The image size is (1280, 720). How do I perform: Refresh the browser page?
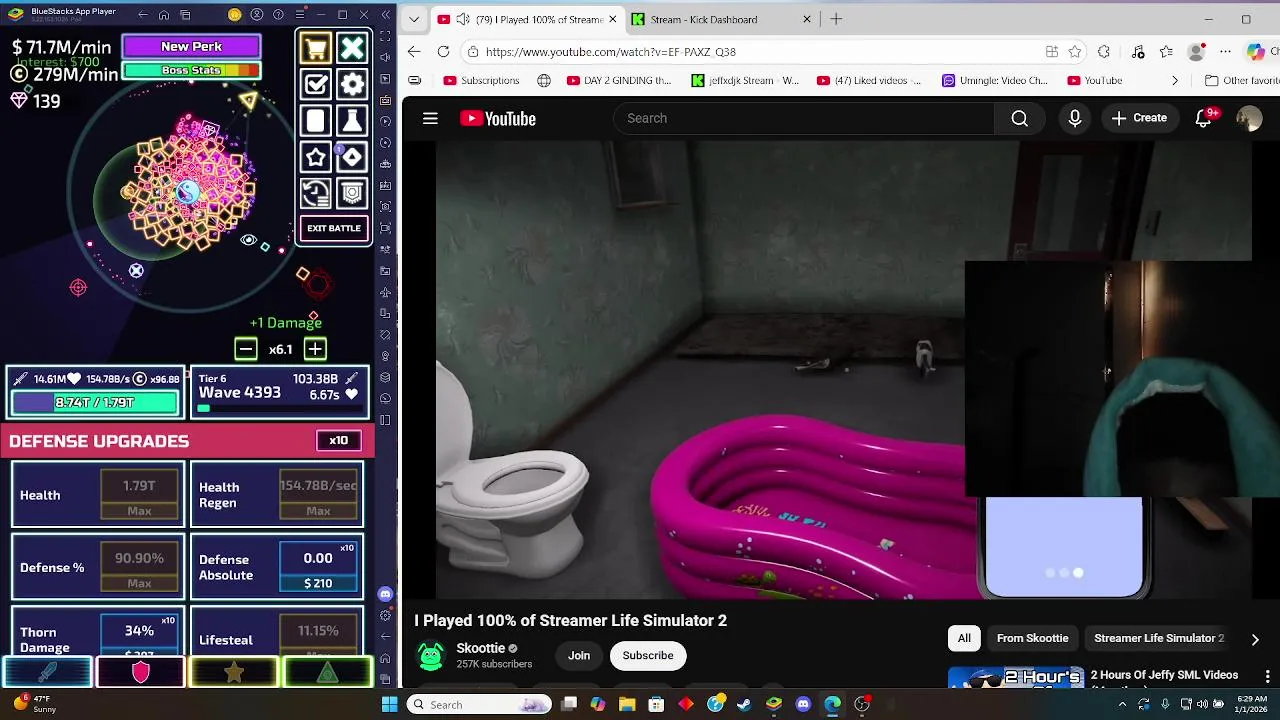point(443,52)
